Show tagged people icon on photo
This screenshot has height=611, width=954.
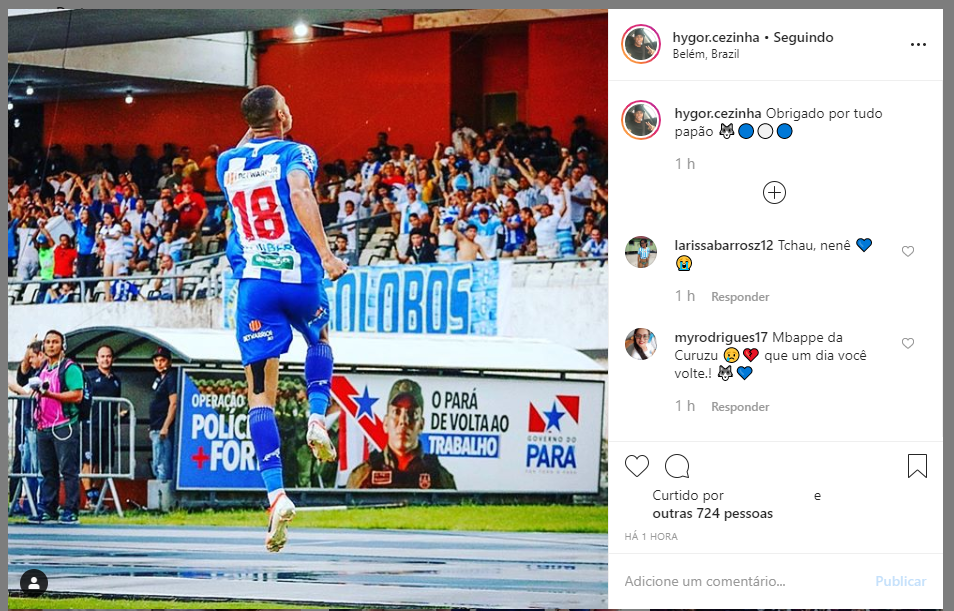[34, 582]
